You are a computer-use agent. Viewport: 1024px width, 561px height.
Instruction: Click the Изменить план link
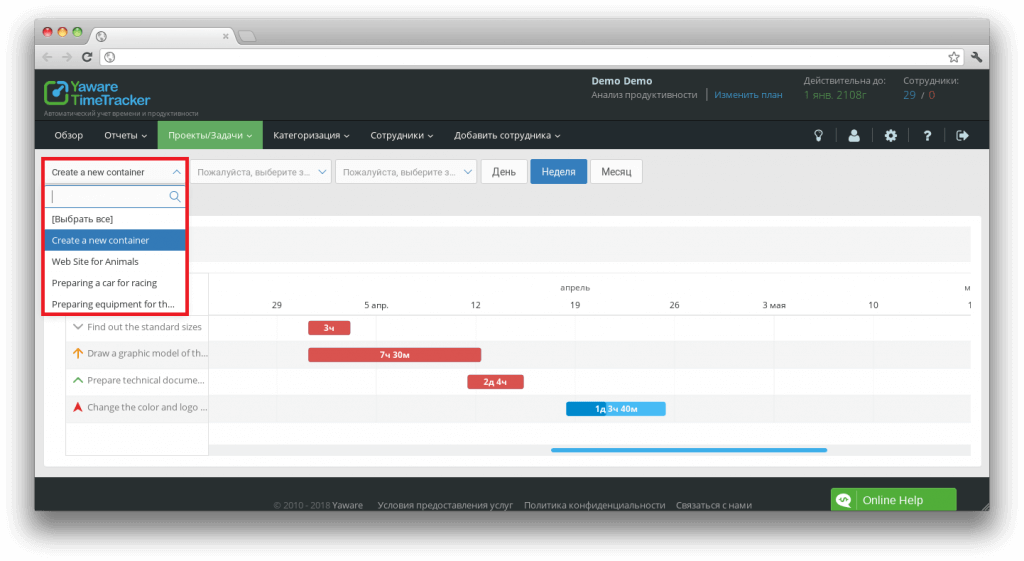pos(748,95)
